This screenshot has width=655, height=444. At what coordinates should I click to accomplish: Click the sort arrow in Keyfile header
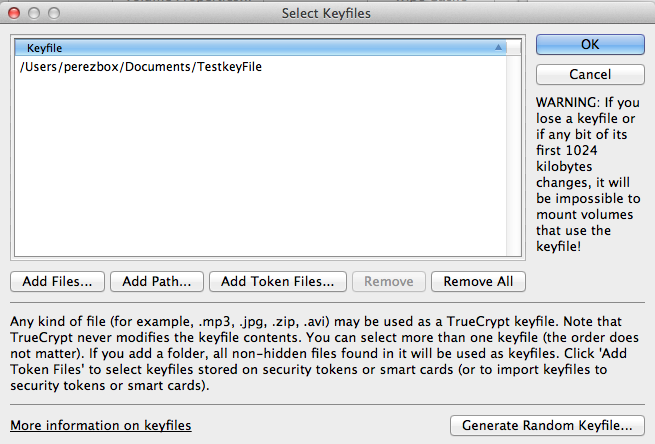pos(498,47)
